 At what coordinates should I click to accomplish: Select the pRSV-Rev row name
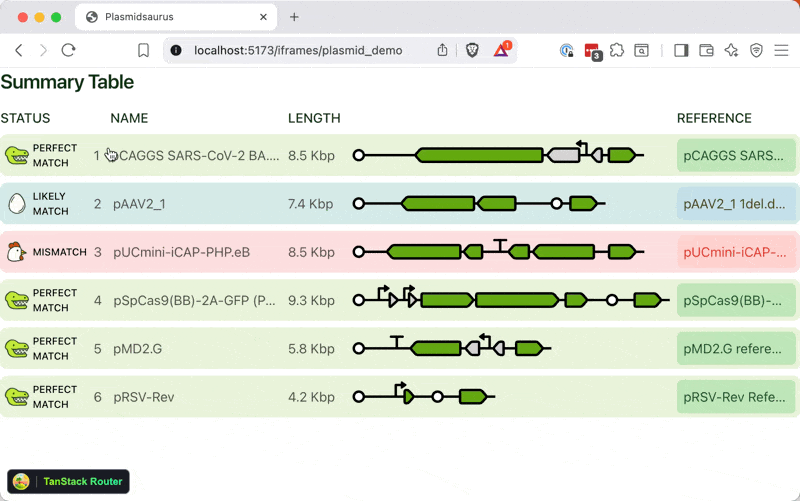144,397
